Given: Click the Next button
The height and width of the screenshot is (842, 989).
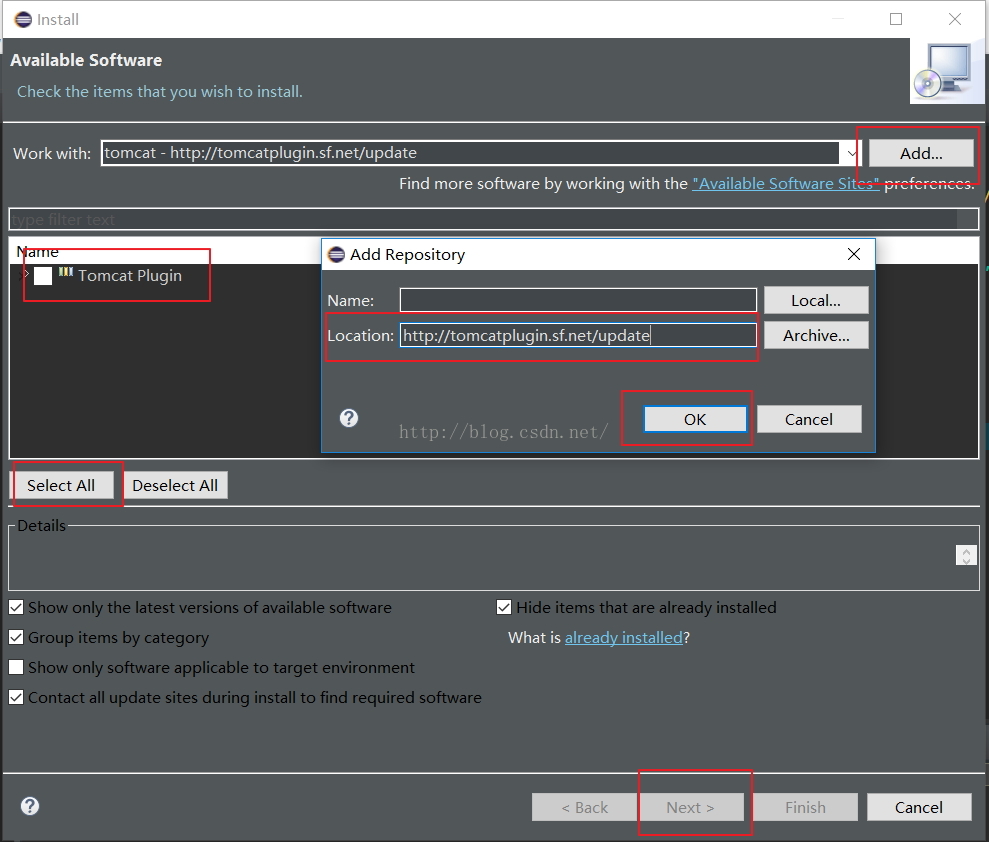Looking at the screenshot, I should coord(690,807).
